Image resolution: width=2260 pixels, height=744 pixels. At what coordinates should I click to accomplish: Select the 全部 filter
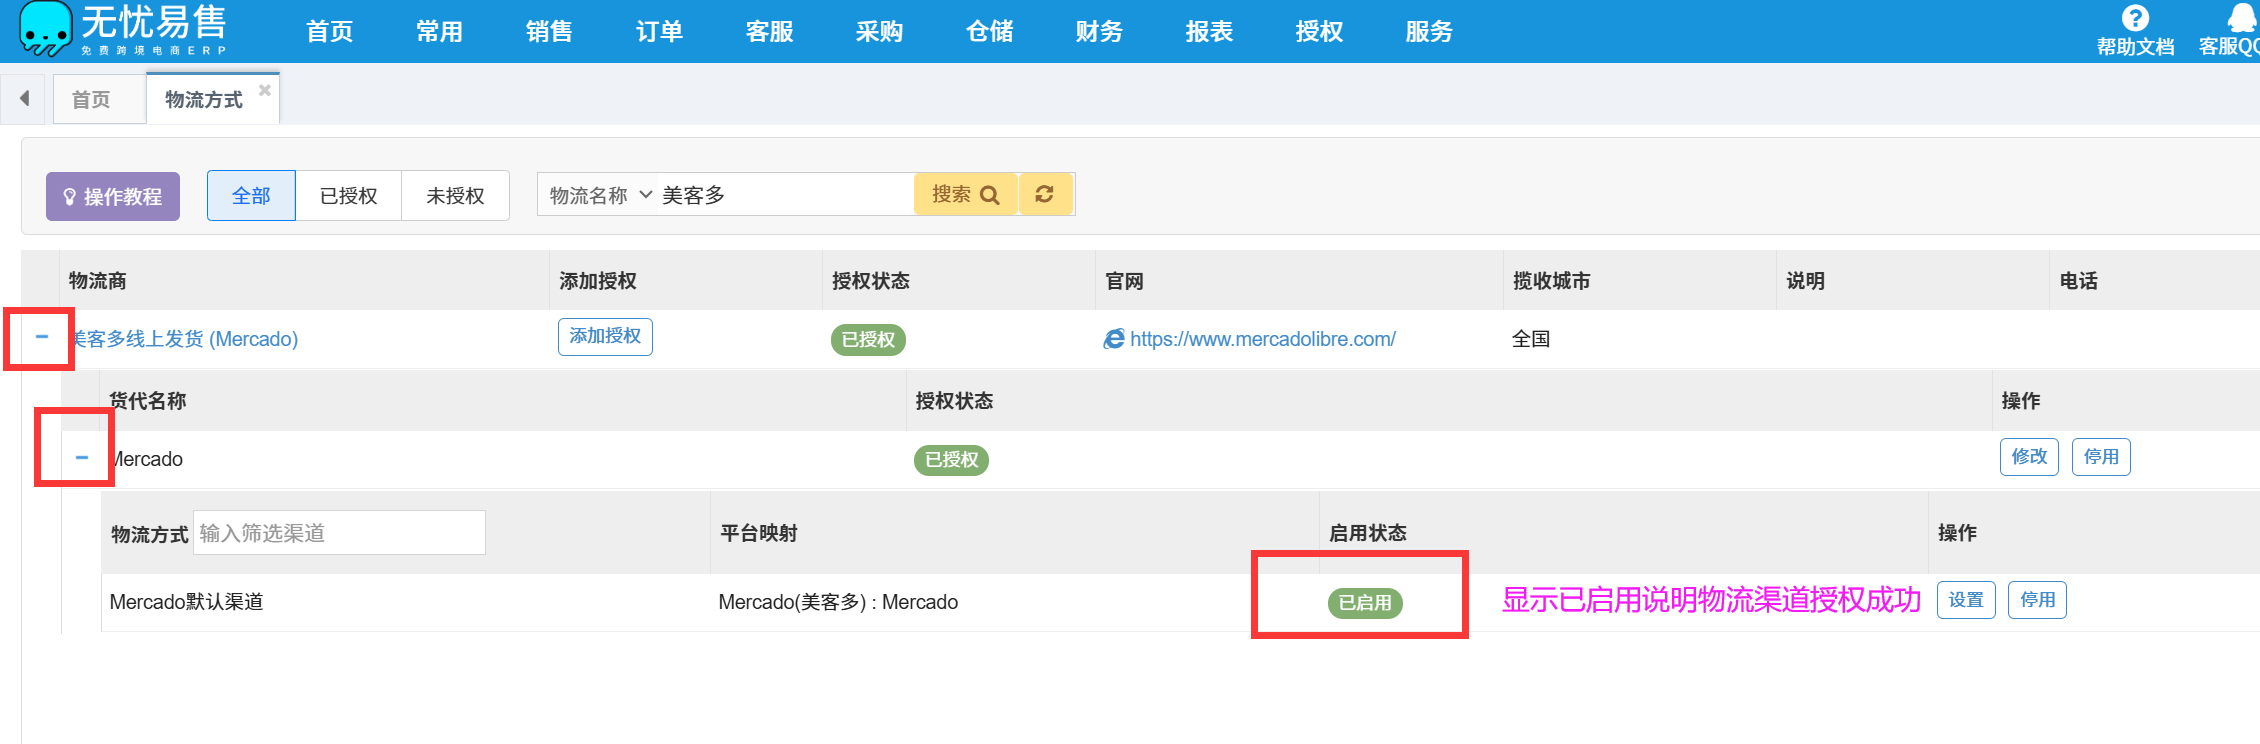pos(251,195)
